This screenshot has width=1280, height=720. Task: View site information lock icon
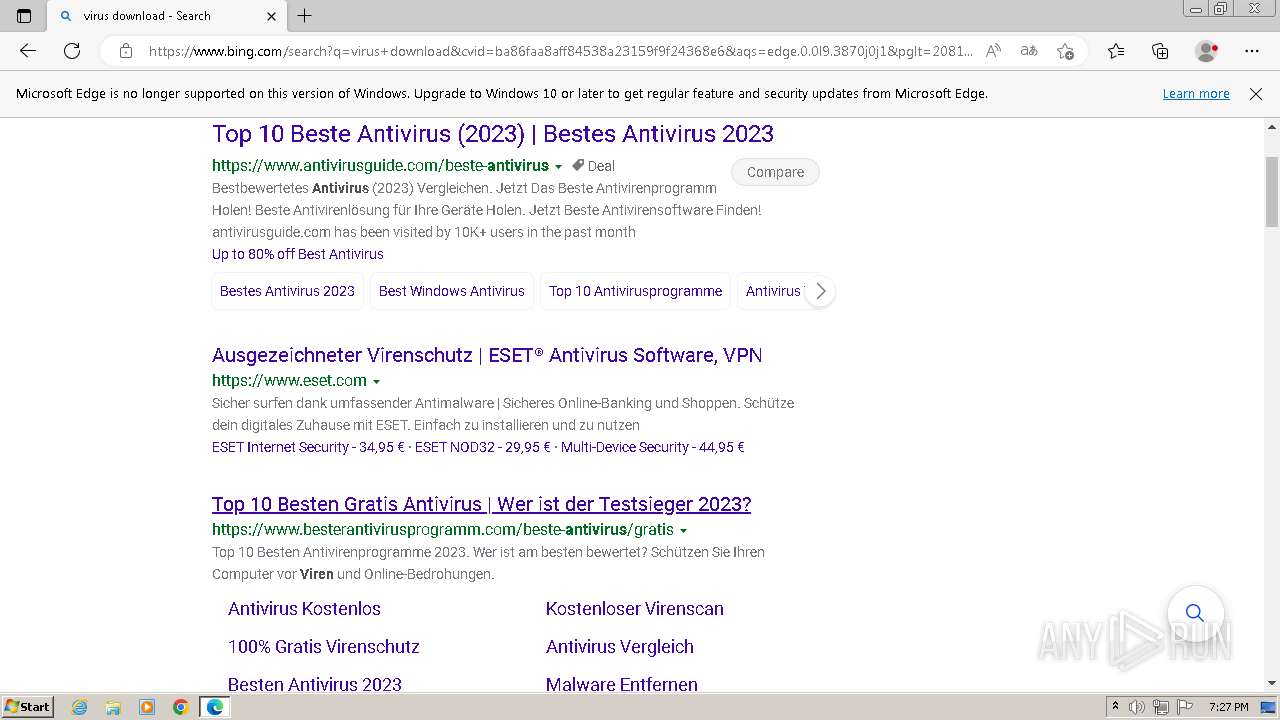[126, 51]
